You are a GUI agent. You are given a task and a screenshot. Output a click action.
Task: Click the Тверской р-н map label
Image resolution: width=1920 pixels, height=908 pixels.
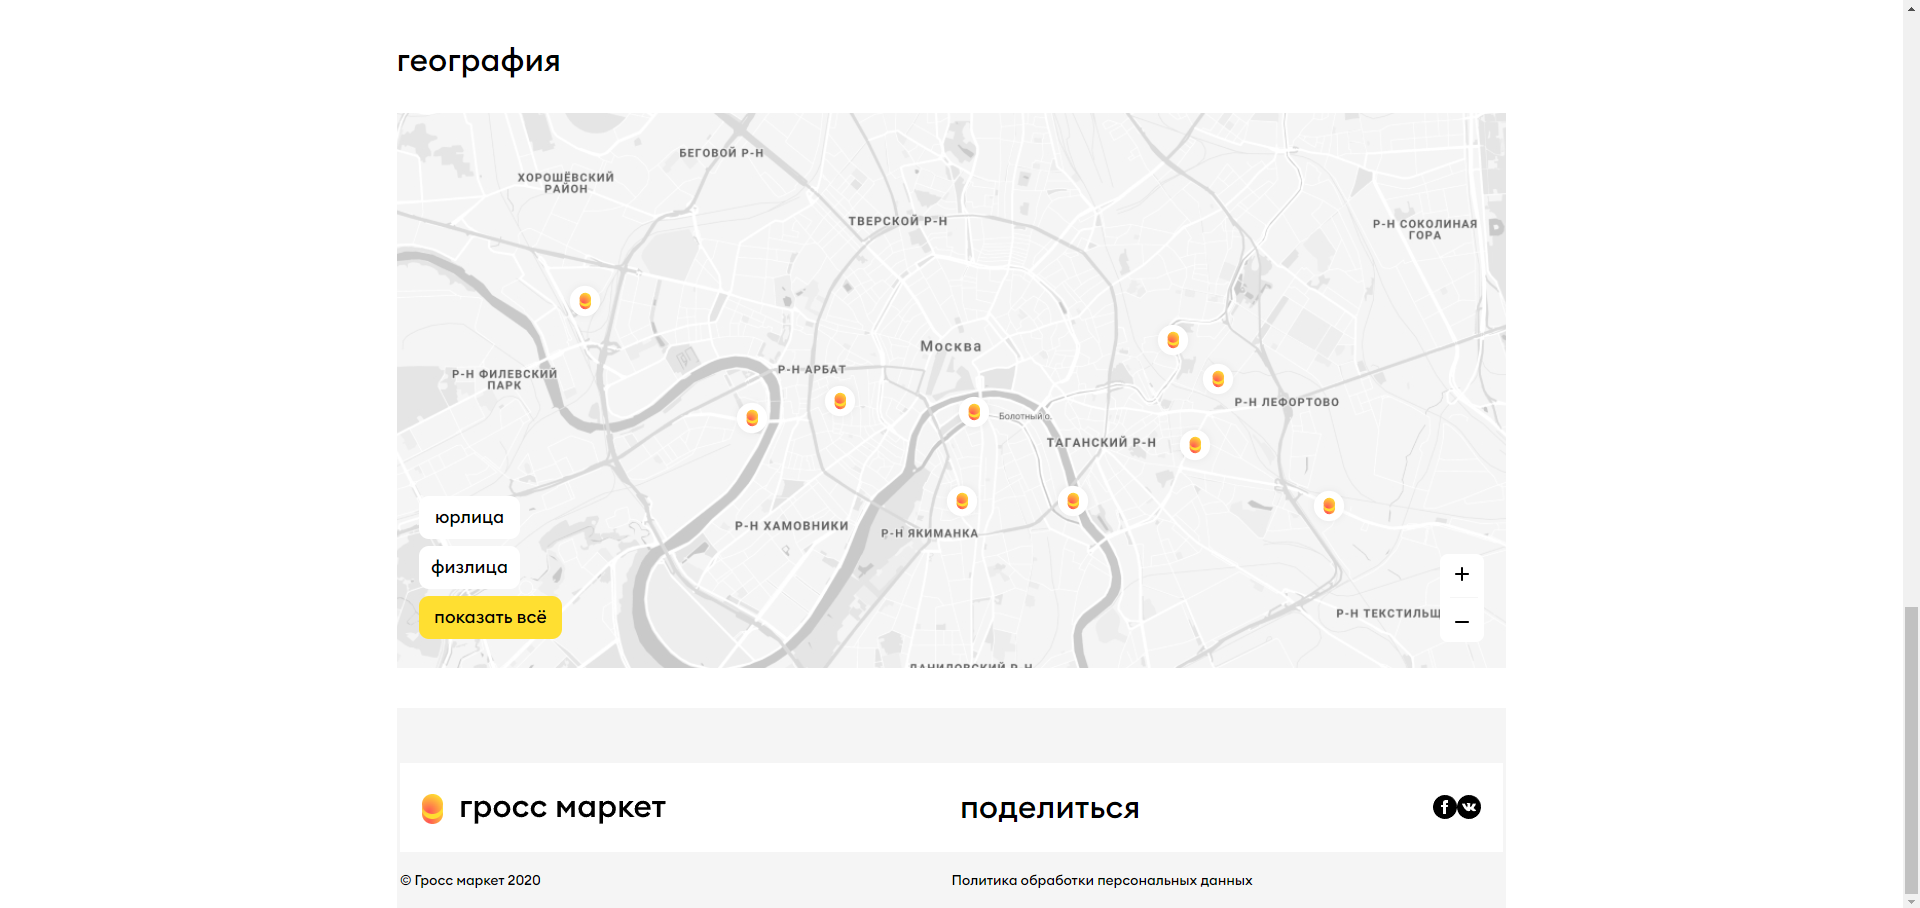pos(898,221)
